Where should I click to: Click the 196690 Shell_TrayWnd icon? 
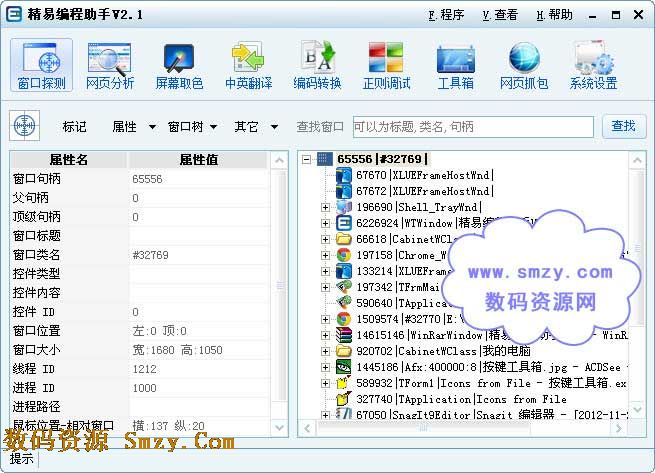click(x=343, y=207)
